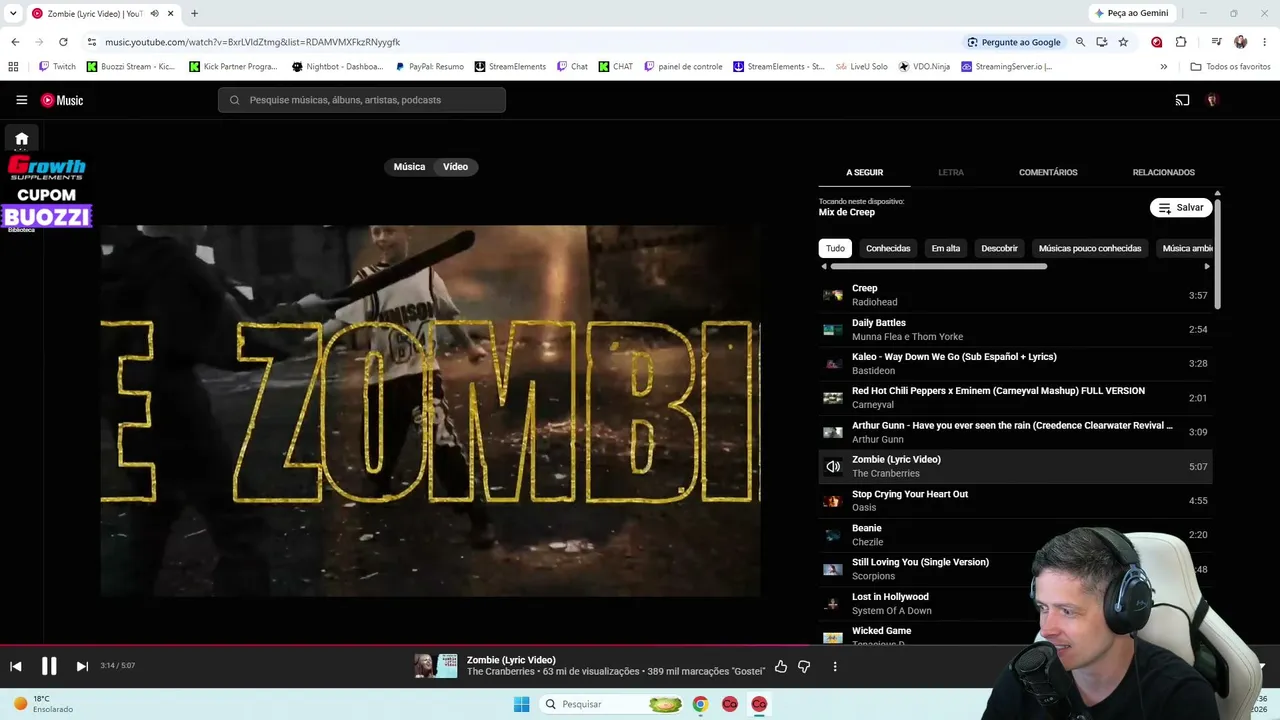Like the song with the thumbs up

781,666
